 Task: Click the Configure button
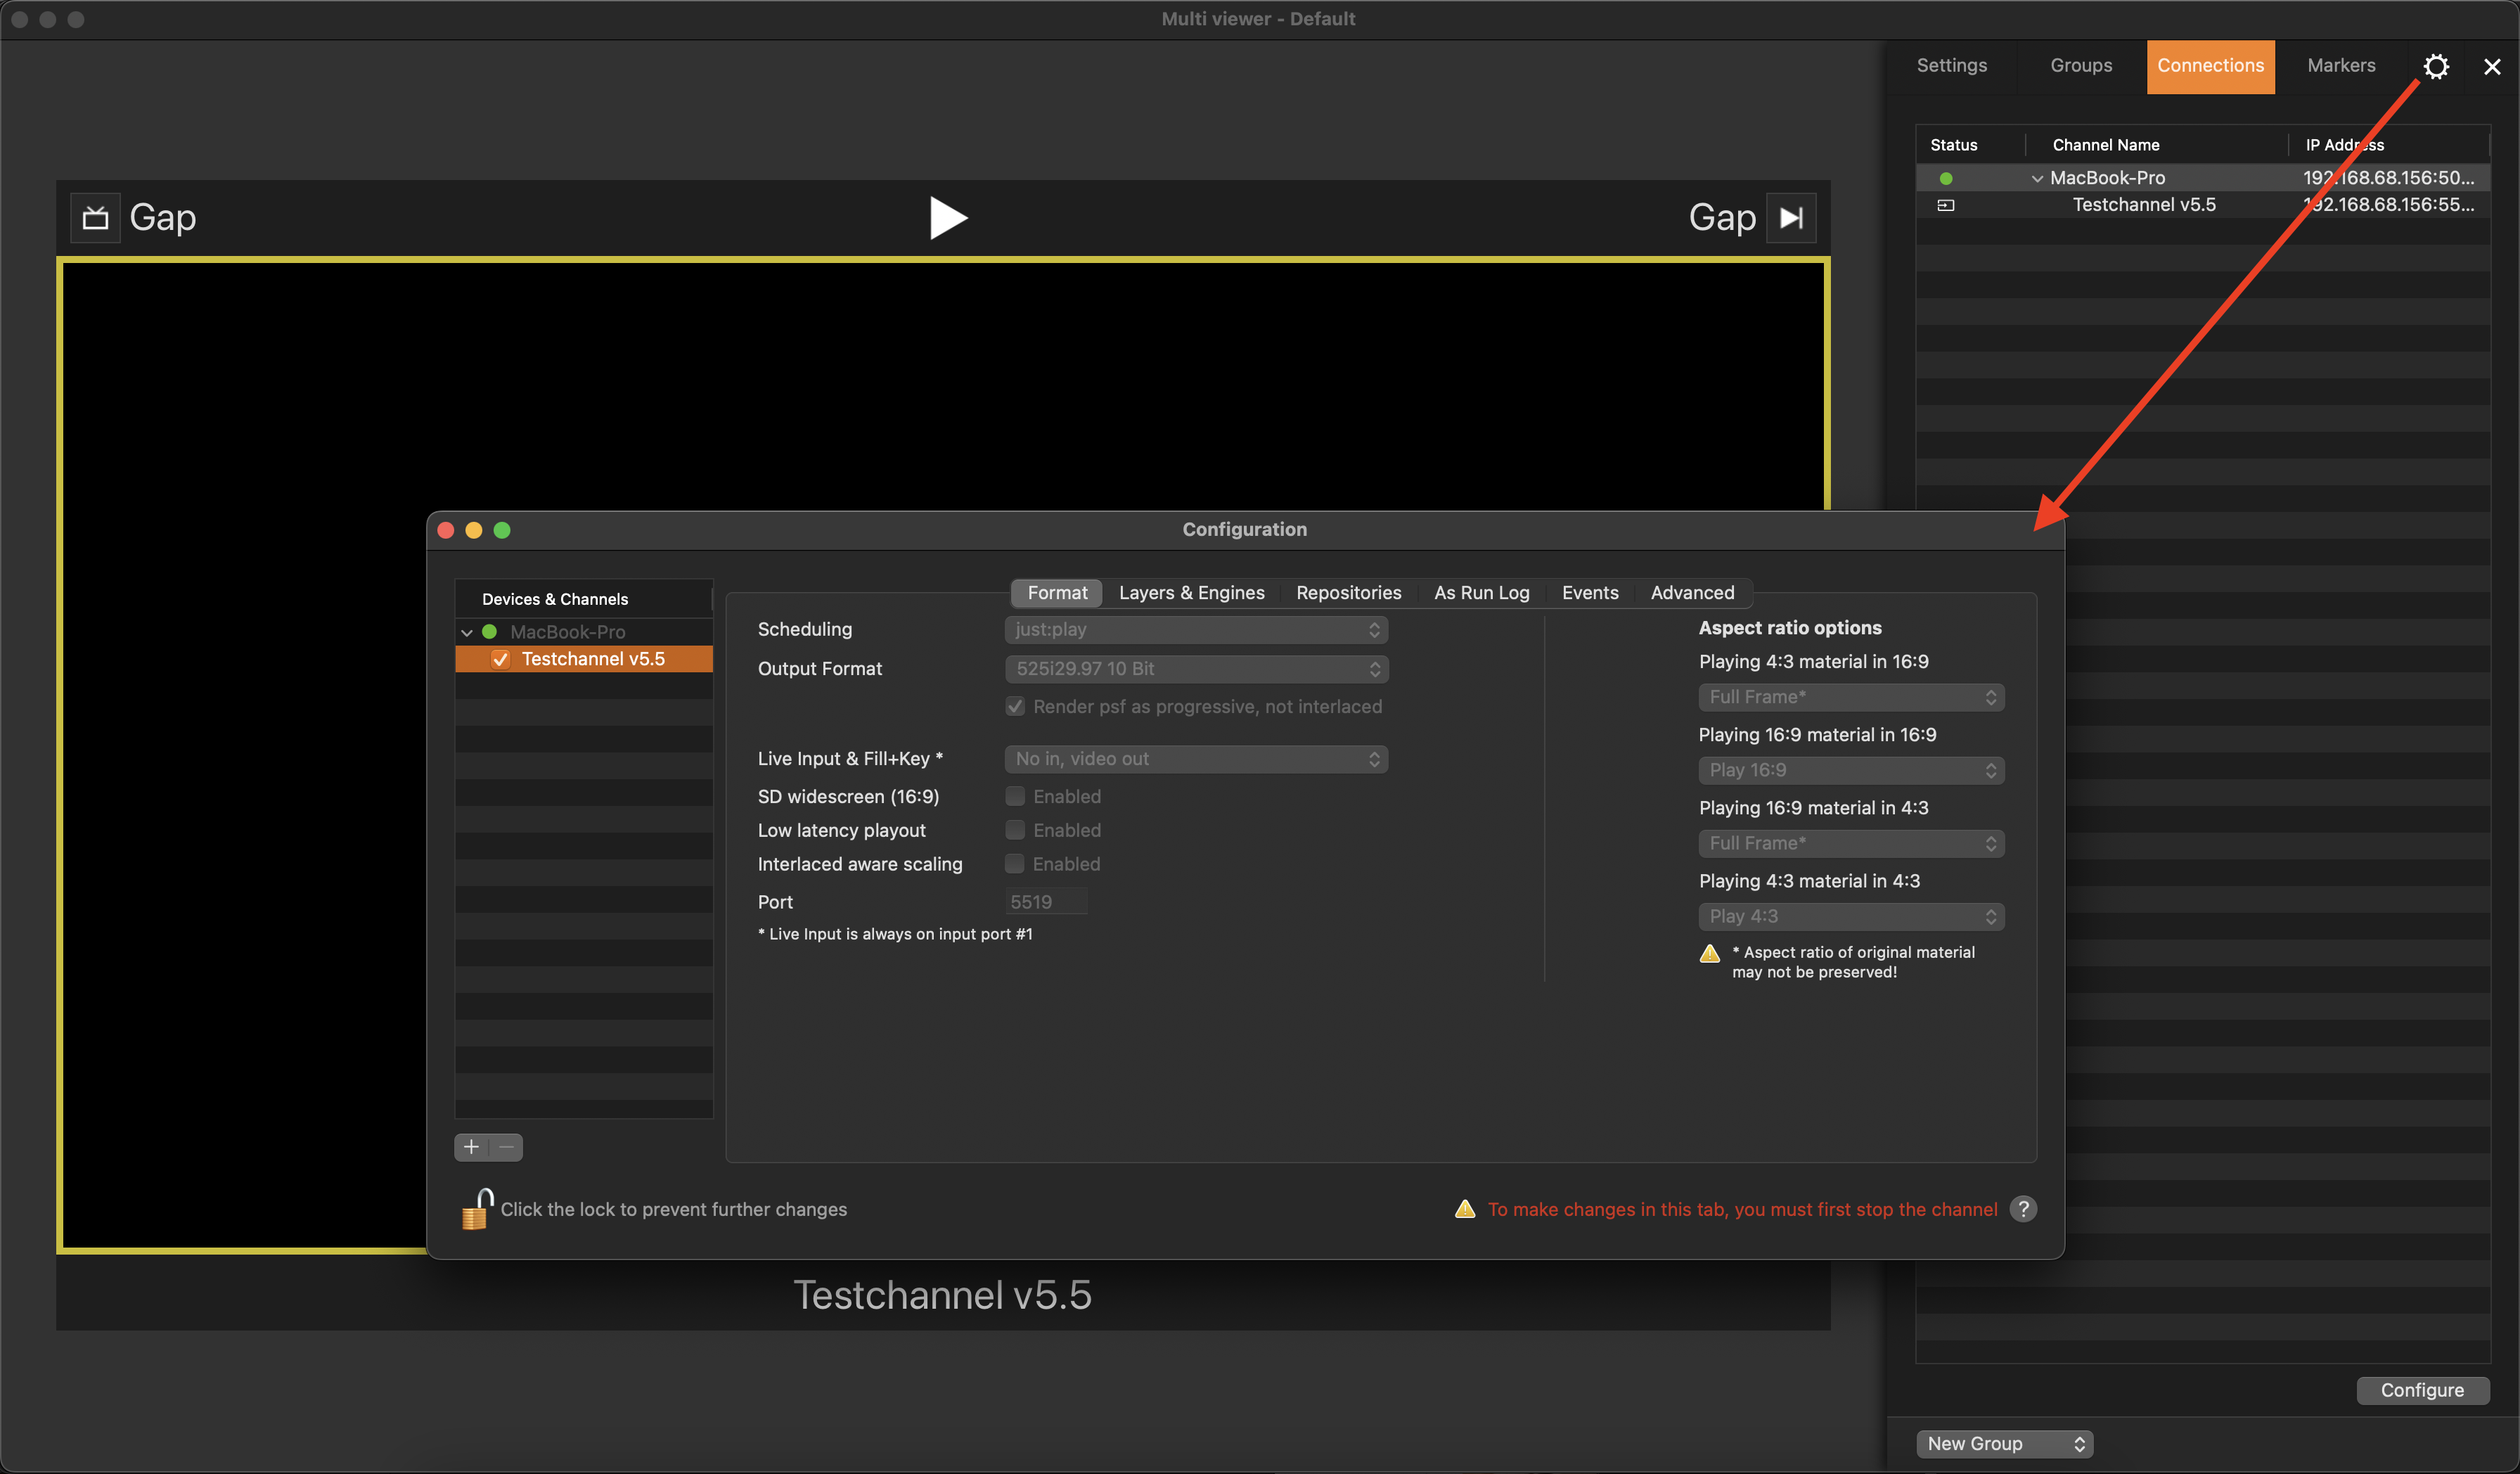(2422, 1390)
